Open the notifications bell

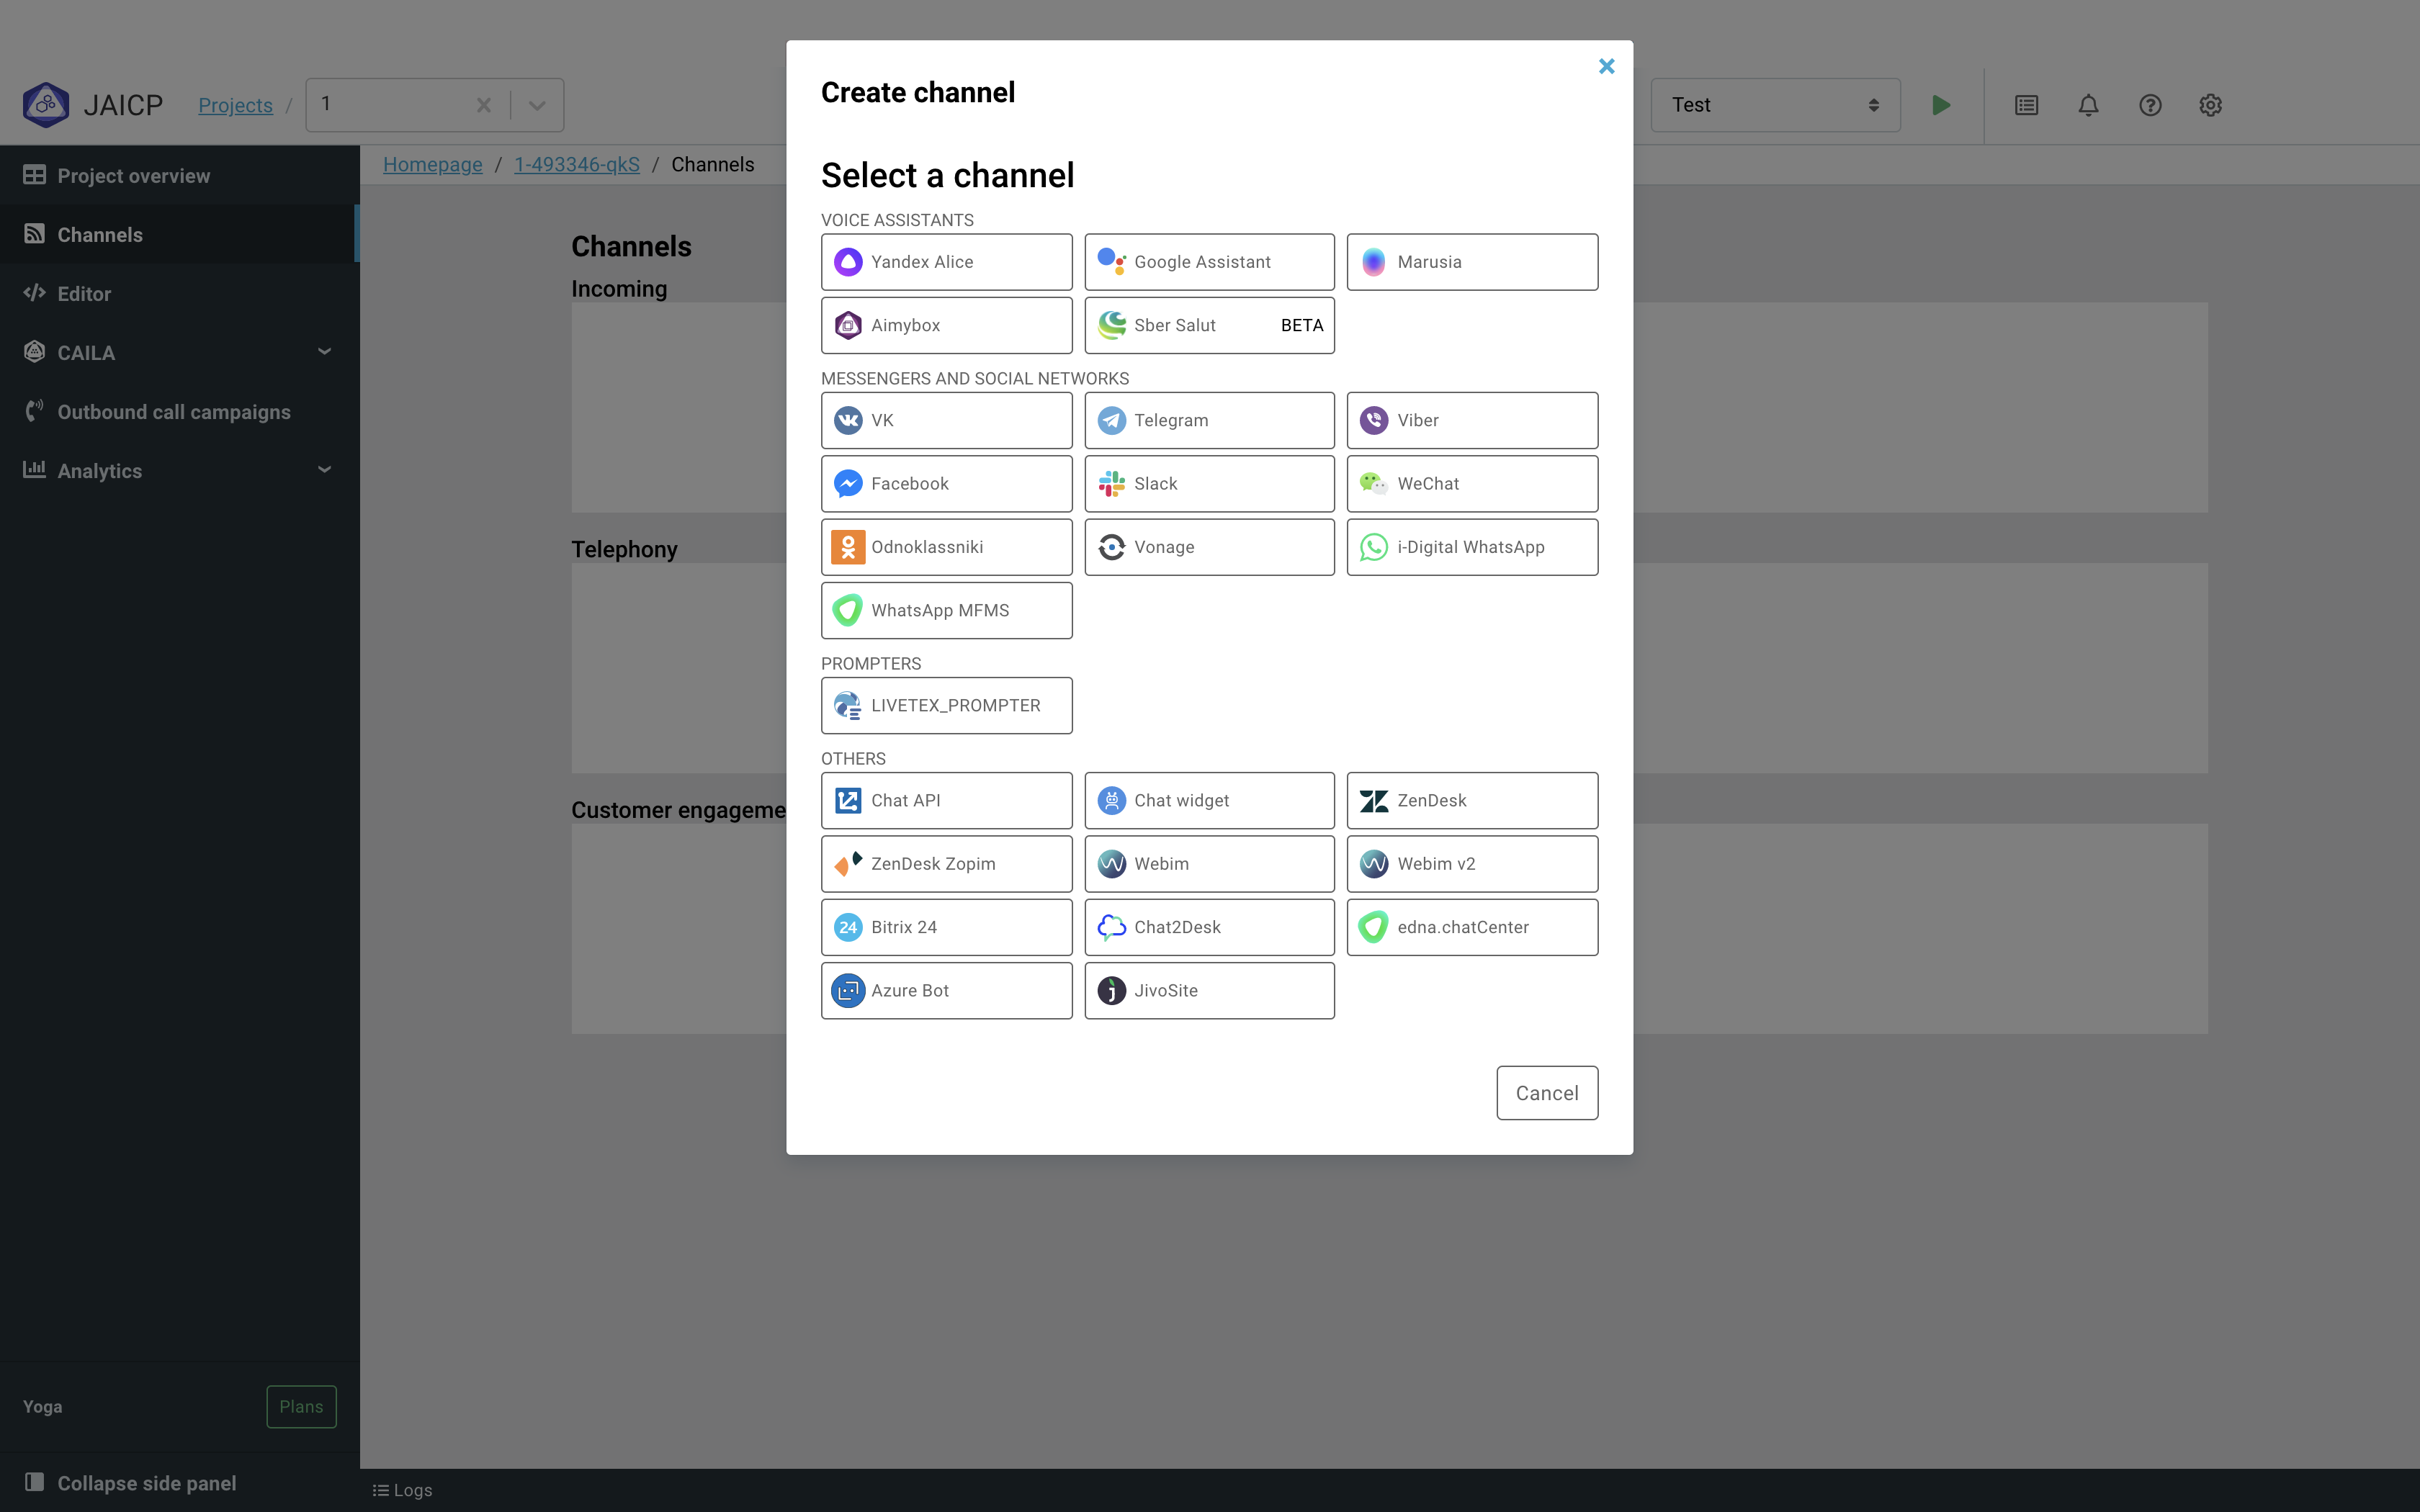pyautogui.click(x=2088, y=105)
